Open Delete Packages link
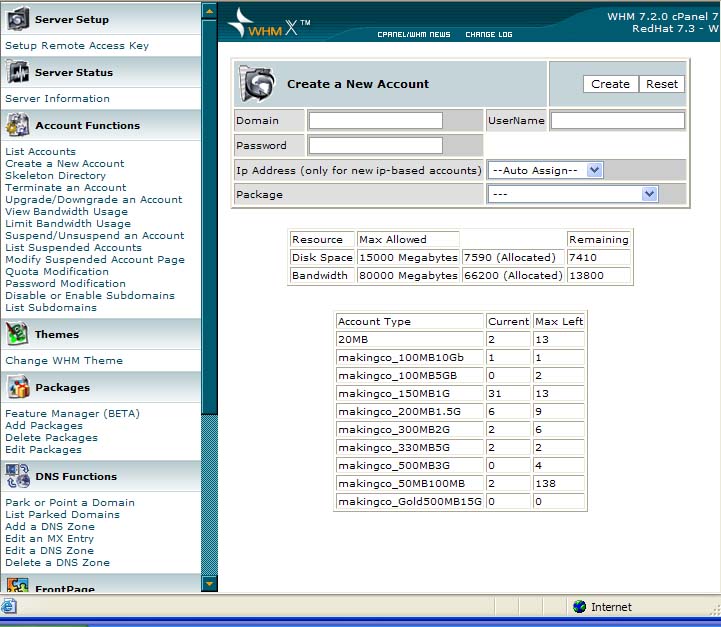This screenshot has height=627, width=721. tap(52, 437)
